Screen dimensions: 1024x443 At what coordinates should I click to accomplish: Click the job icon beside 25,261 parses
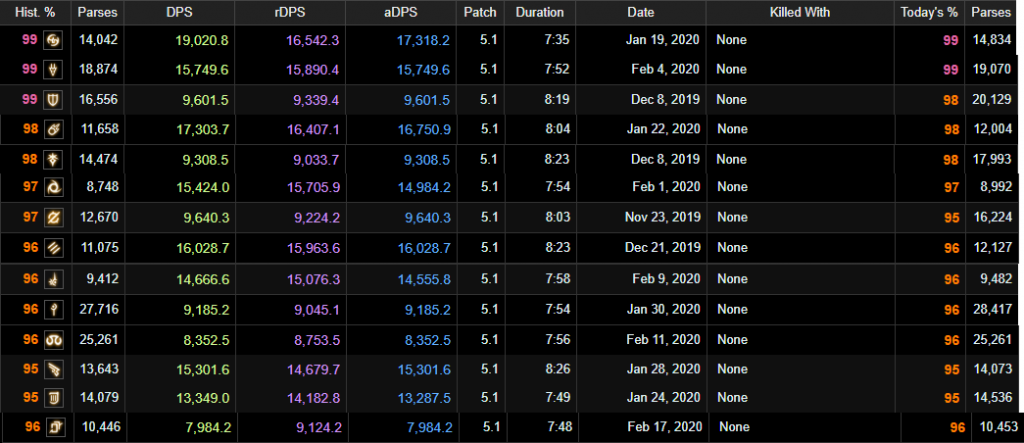click(x=52, y=340)
